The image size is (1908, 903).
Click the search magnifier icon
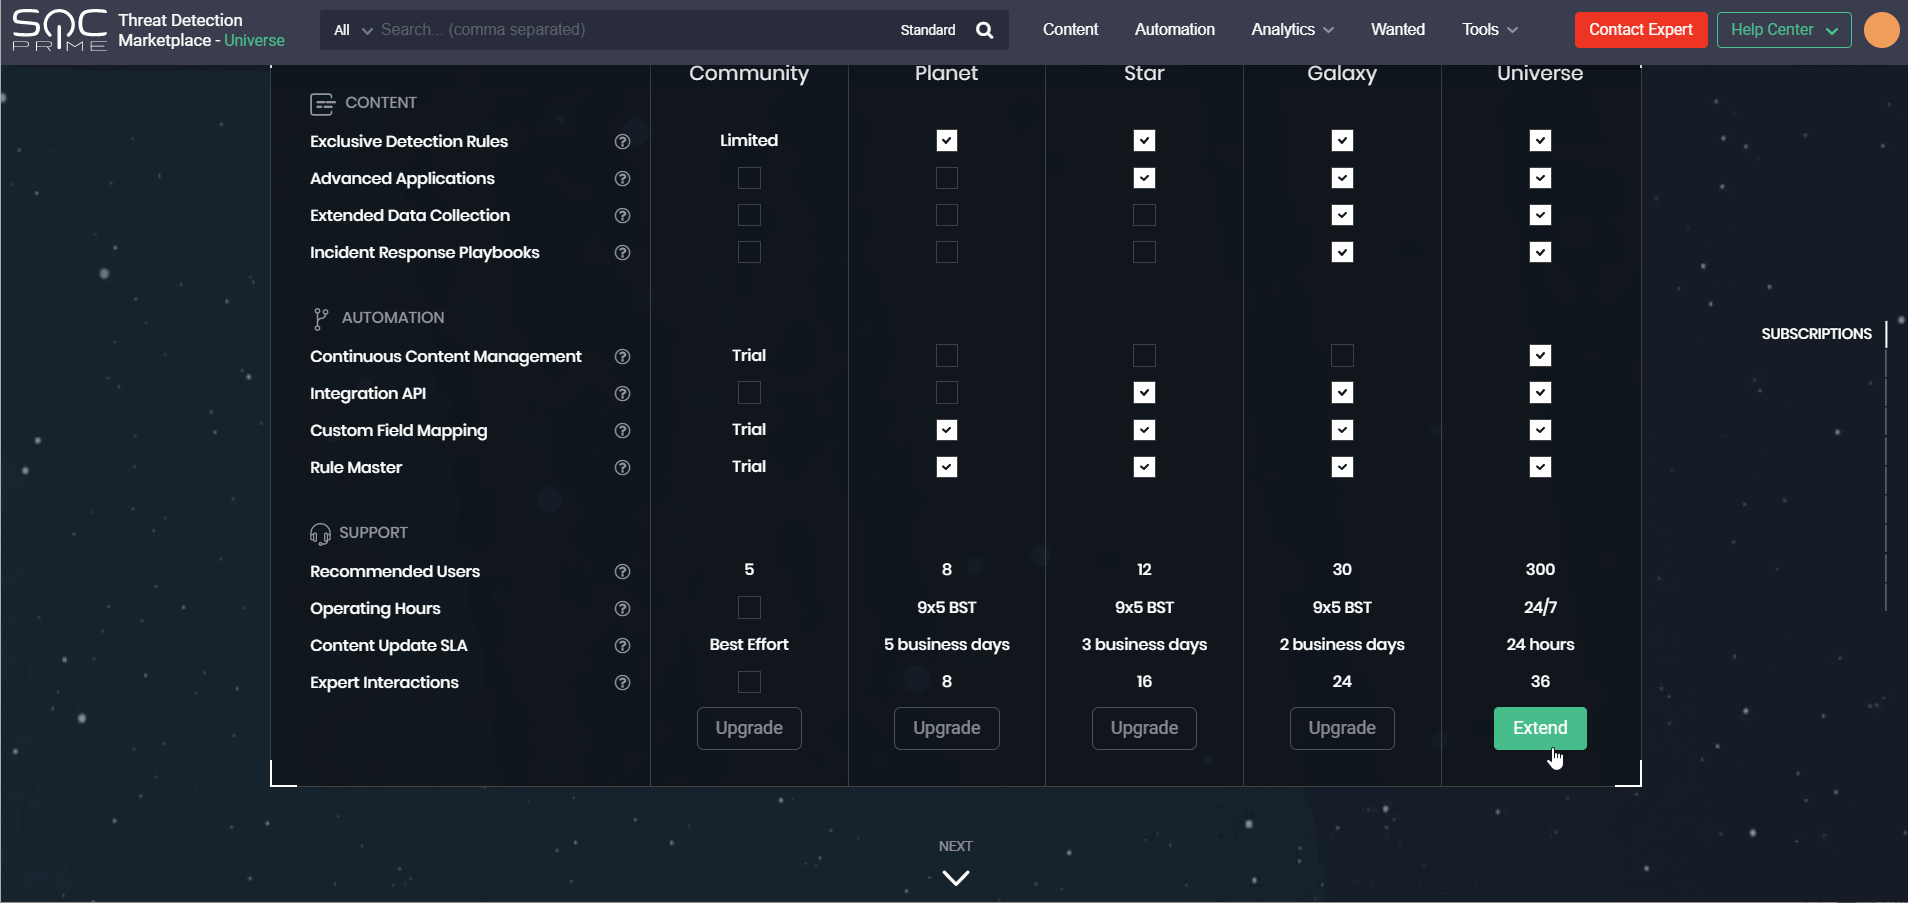point(984,30)
